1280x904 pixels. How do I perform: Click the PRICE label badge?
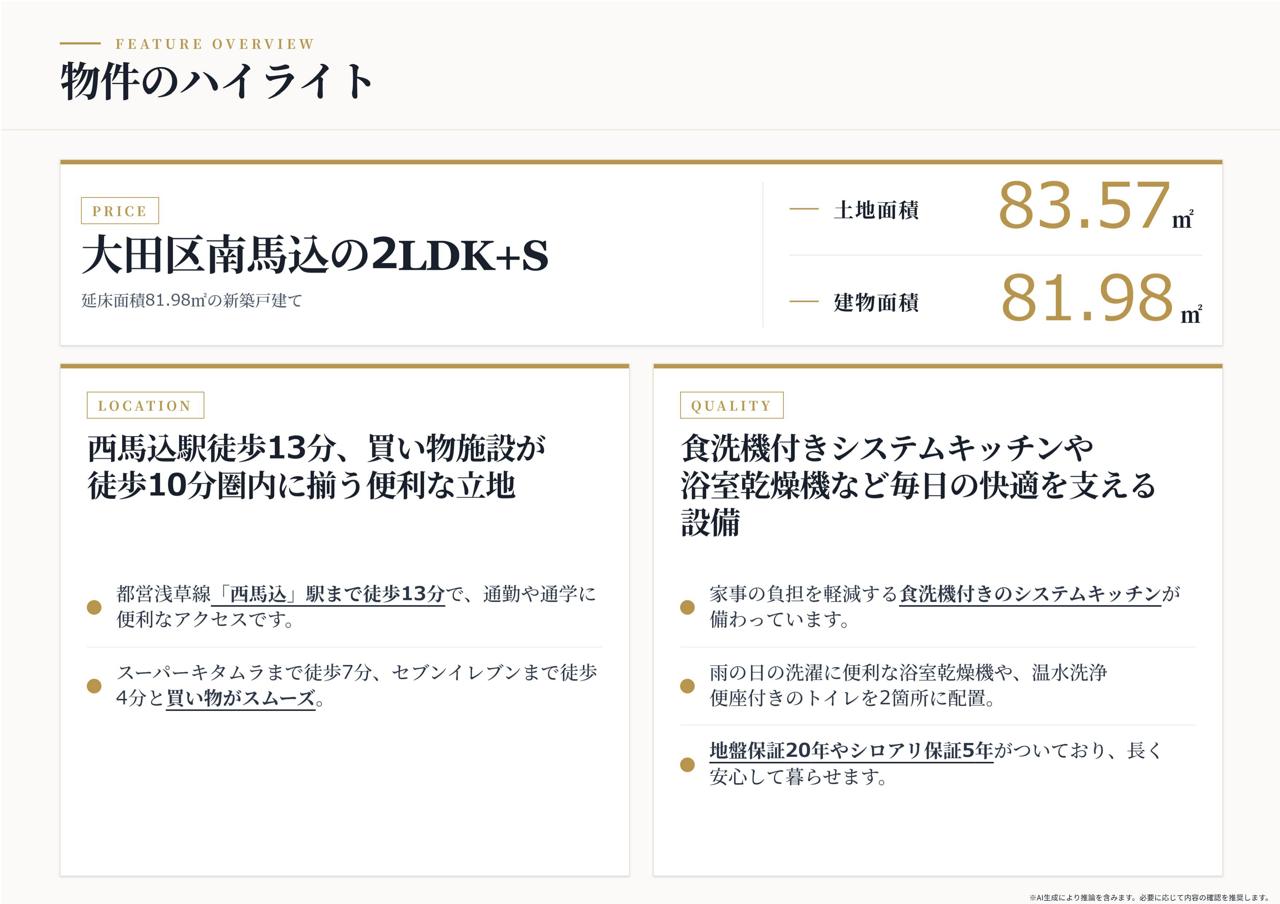point(120,211)
